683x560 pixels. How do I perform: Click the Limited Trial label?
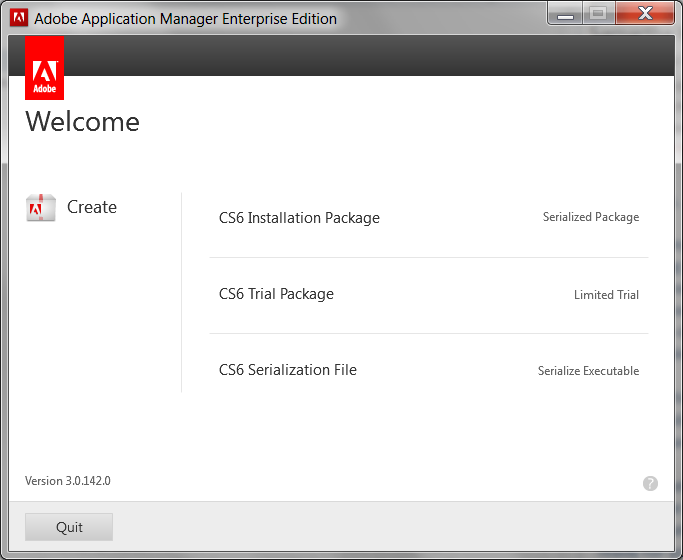tap(606, 295)
